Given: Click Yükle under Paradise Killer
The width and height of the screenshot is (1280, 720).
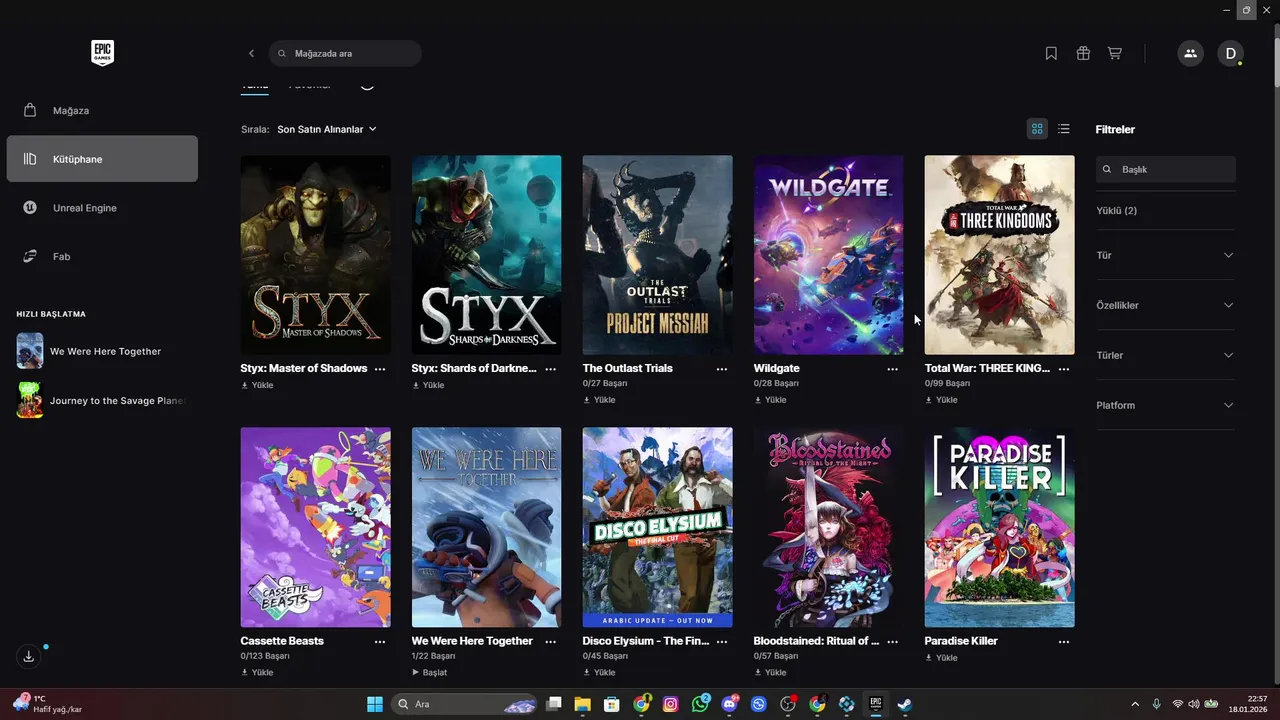Looking at the screenshot, I should pyautogui.click(x=941, y=658).
